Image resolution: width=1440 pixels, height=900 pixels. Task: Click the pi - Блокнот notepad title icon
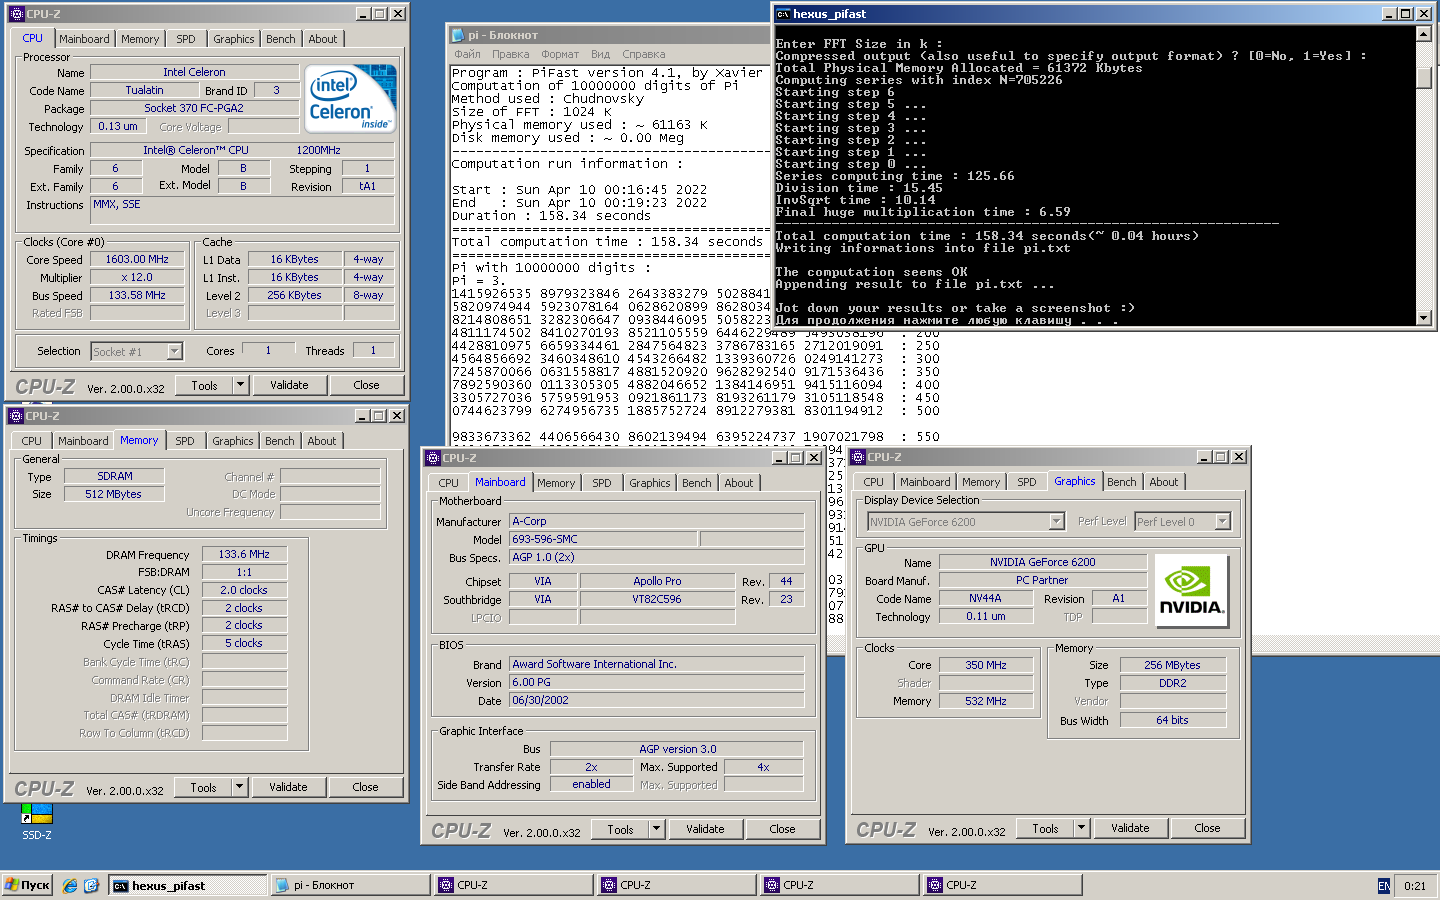pos(458,35)
